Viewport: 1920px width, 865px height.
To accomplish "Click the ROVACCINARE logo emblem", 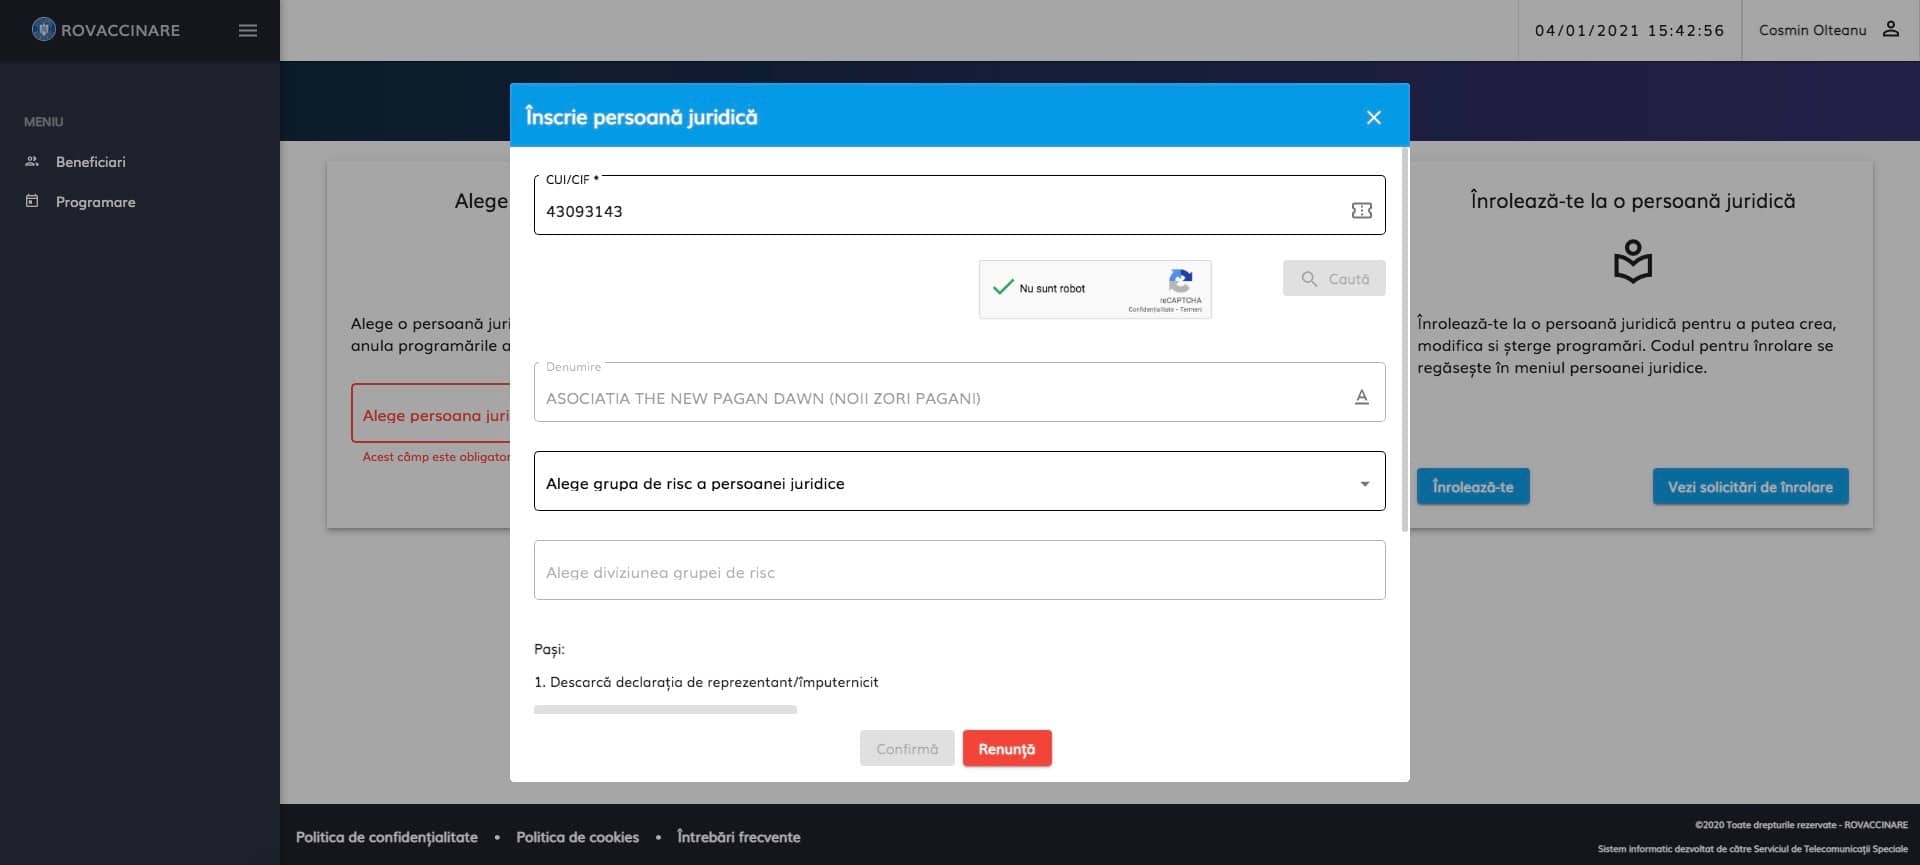I will [43, 30].
